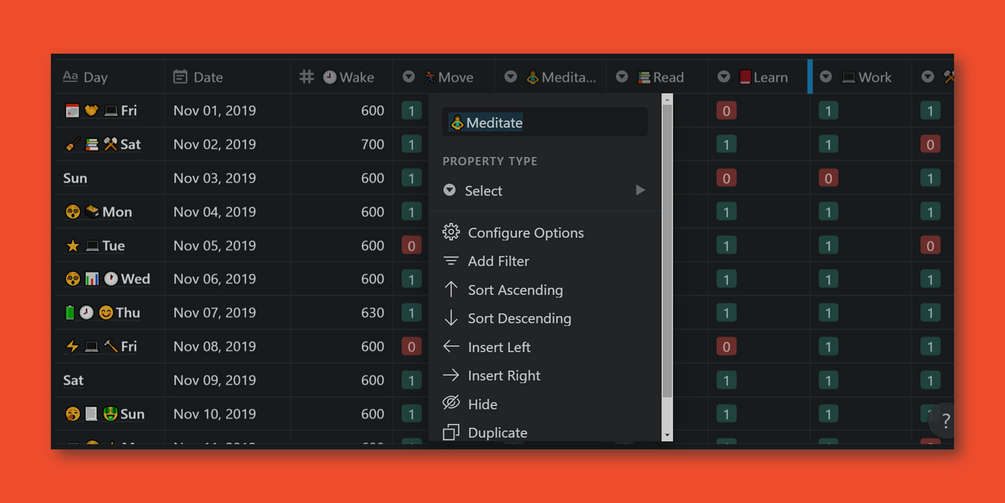
Task: Open the Learn column header dropdown
Action: pyautogui.click(x=724, y=77)
